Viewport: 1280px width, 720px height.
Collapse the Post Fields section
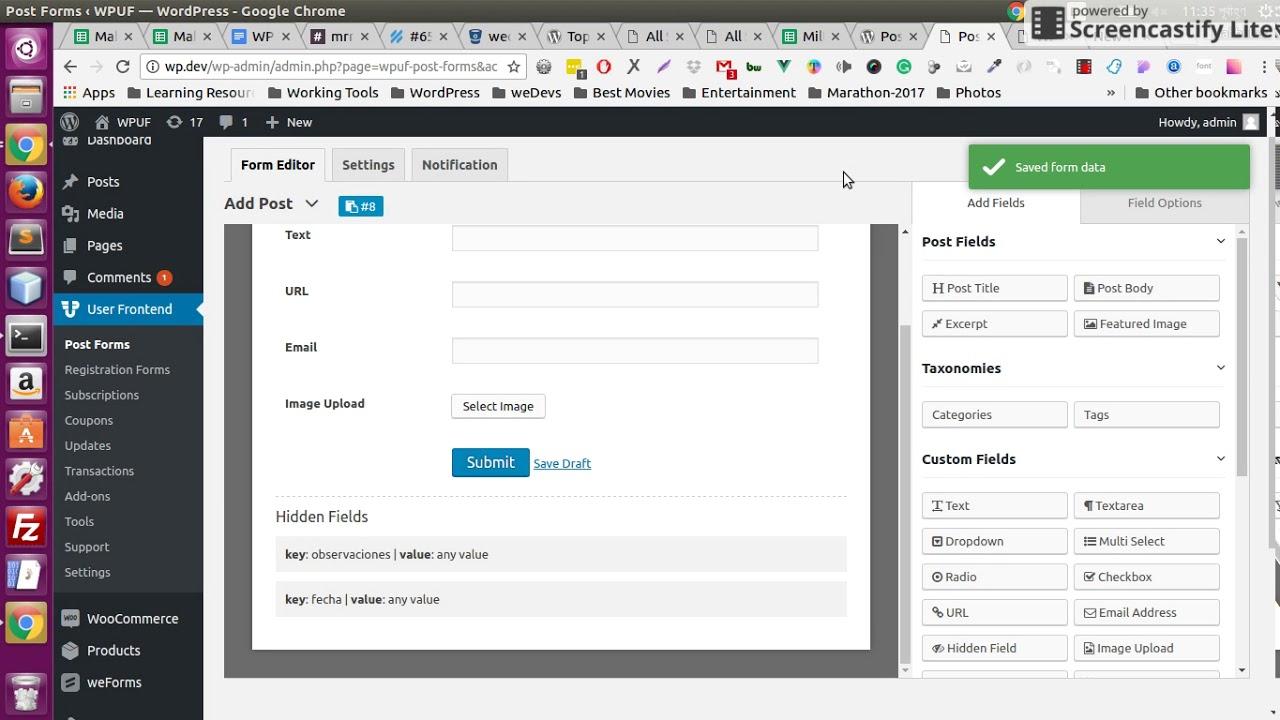(1220, 241)
